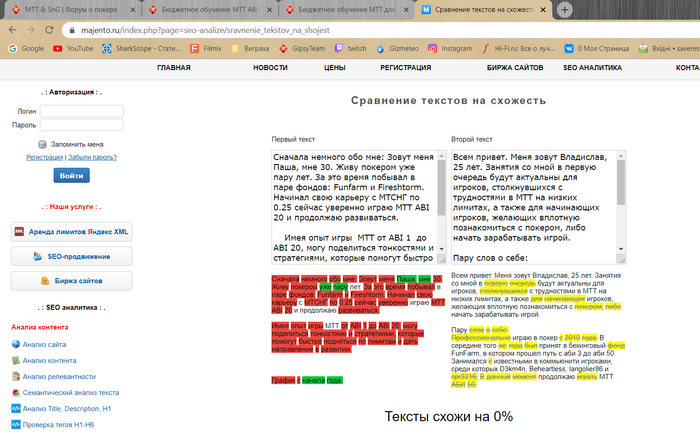Open the НОВОСТИ menu item
The width and height of the screenshot is (700, 434).
click(270, 67)
